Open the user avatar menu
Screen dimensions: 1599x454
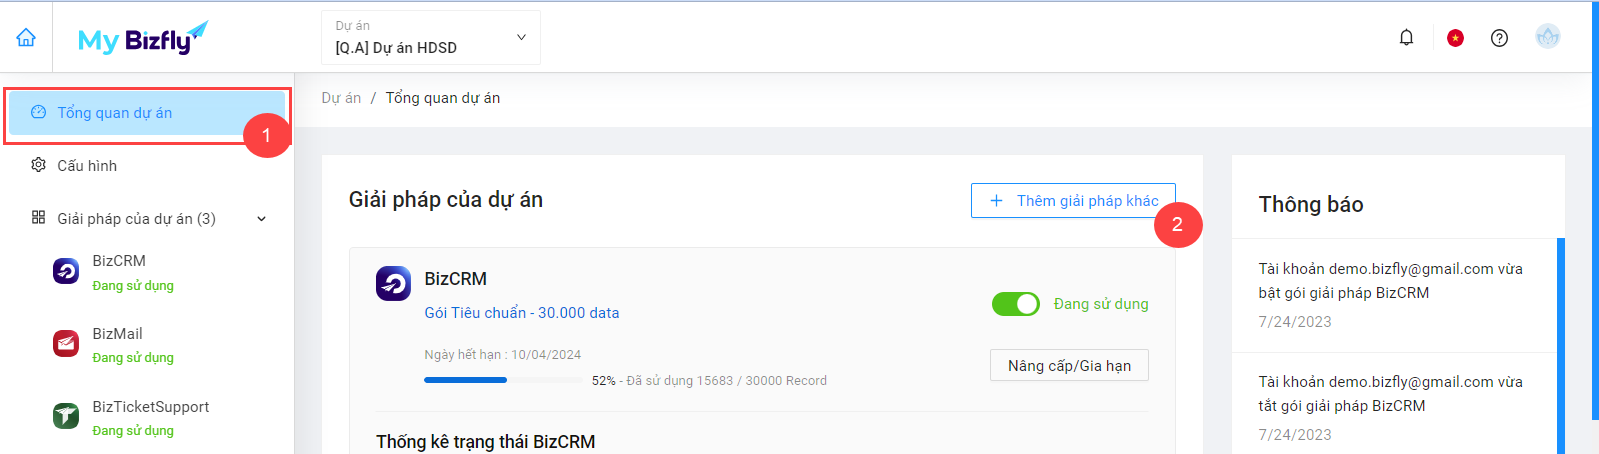[1547, 37]
